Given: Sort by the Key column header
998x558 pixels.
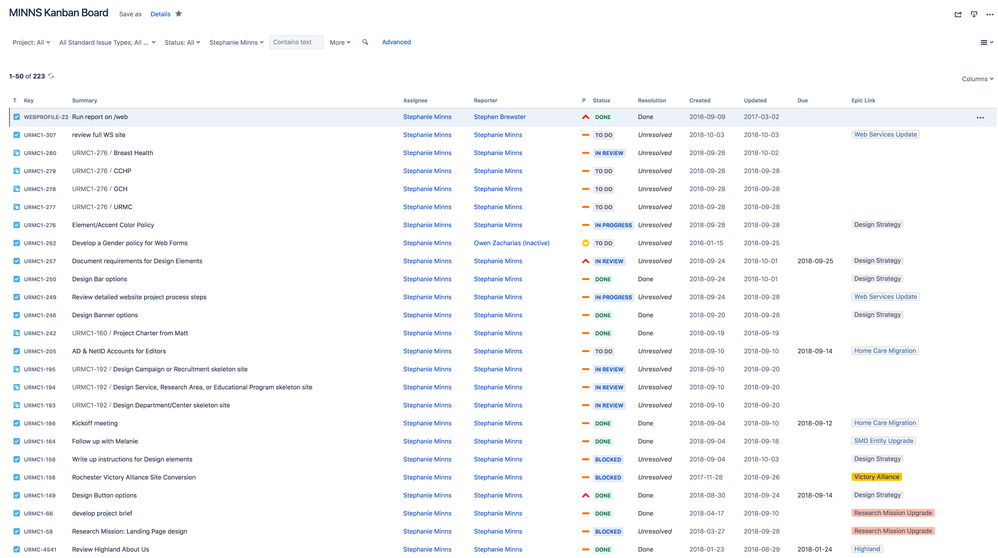Looking at the screenshot, I should (x=29, y=101).
